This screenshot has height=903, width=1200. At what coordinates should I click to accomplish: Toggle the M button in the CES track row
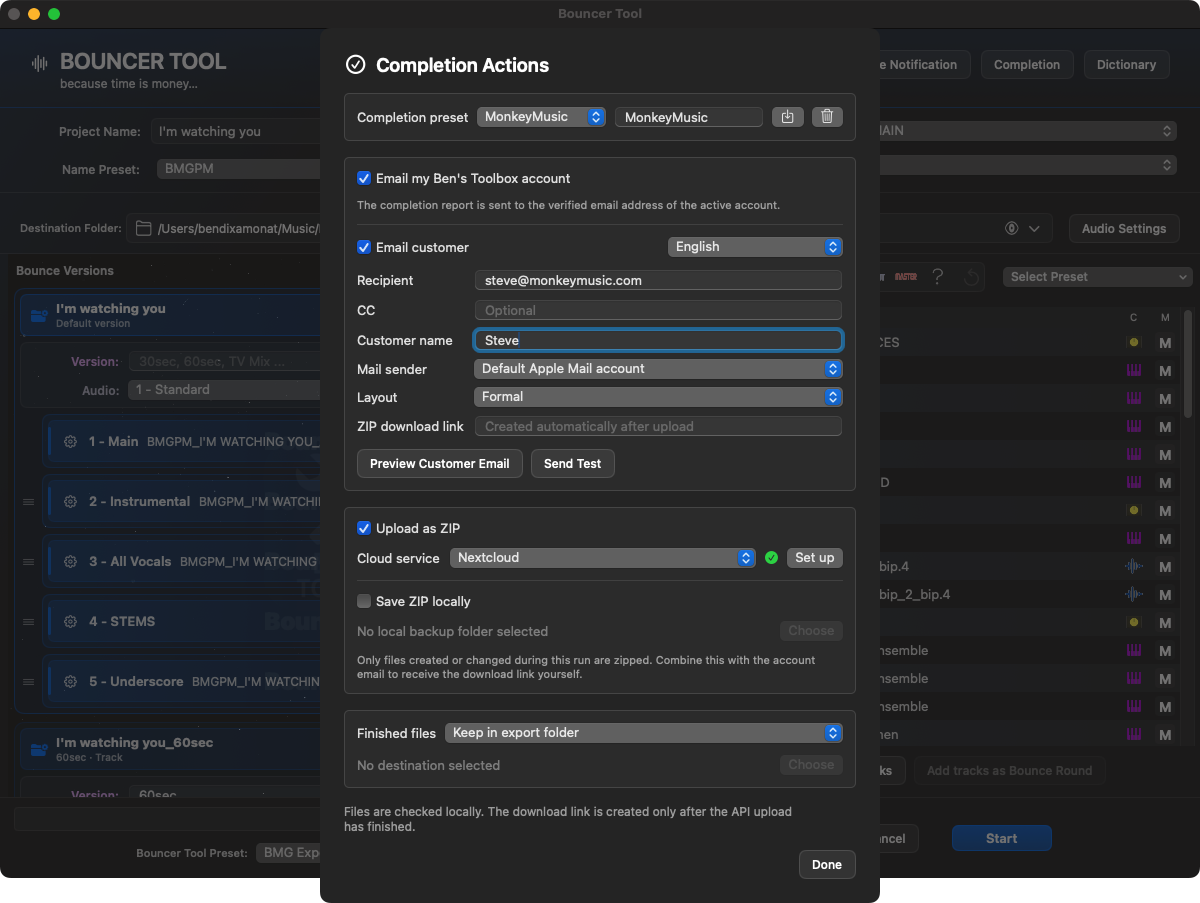tap(1164, 342)
